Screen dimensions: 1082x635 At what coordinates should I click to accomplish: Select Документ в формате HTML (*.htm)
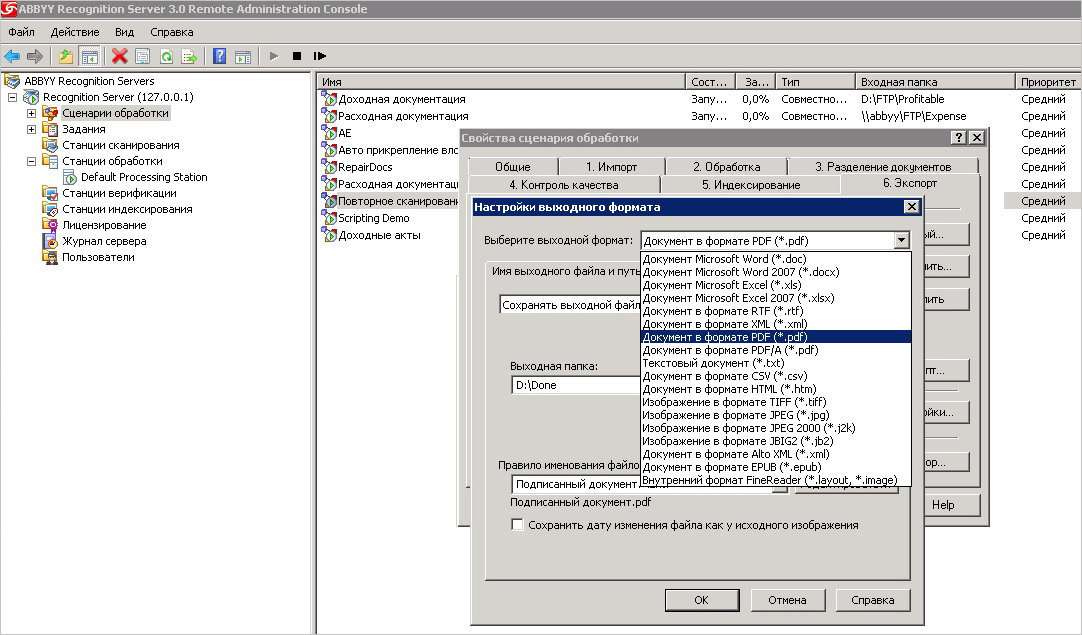(x=776, y=389)
